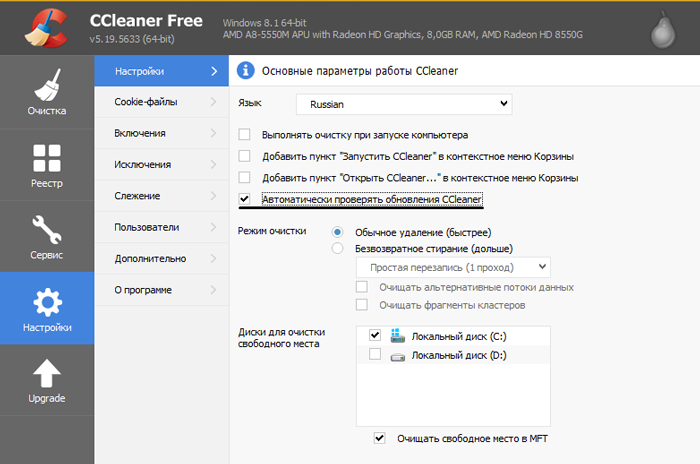This screenshot has height=464, width=700.
Task: Enable cleaning at computer startup checkbox
Action: pyautogui.click(x=244, y=134)
